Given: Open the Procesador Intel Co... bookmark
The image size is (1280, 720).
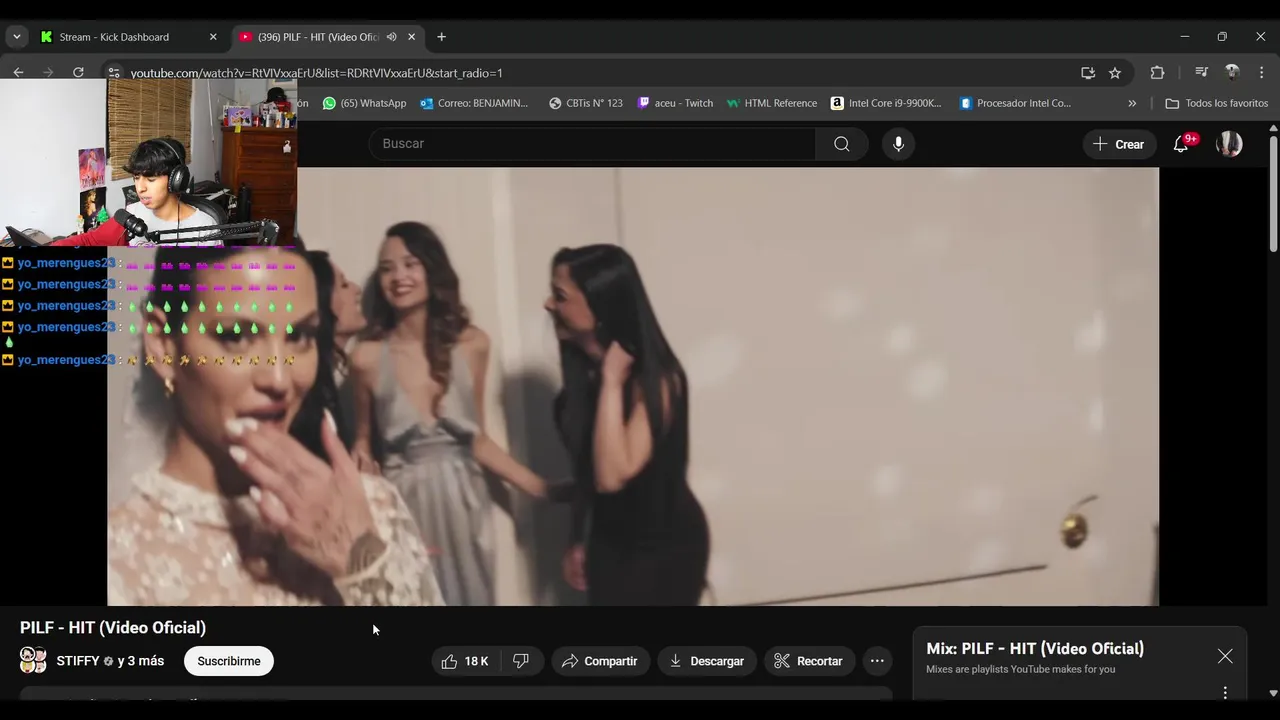Looking at the screenshot, I should (1015, 103).
